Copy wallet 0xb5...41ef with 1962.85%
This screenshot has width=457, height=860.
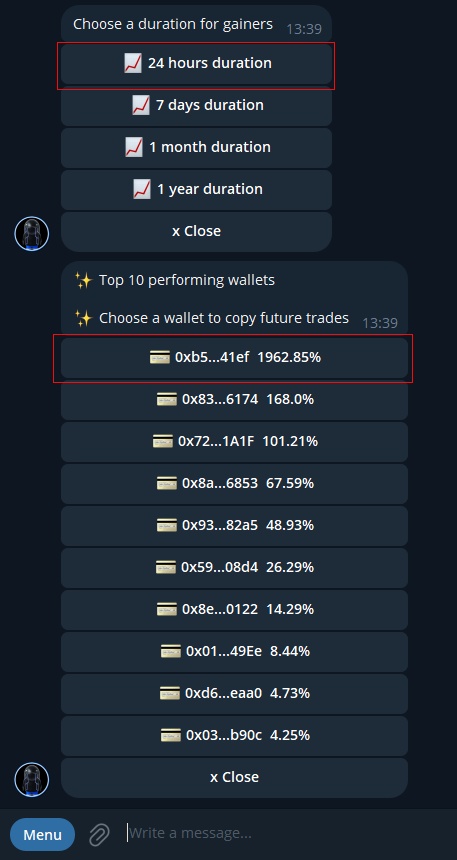point(234,358)
